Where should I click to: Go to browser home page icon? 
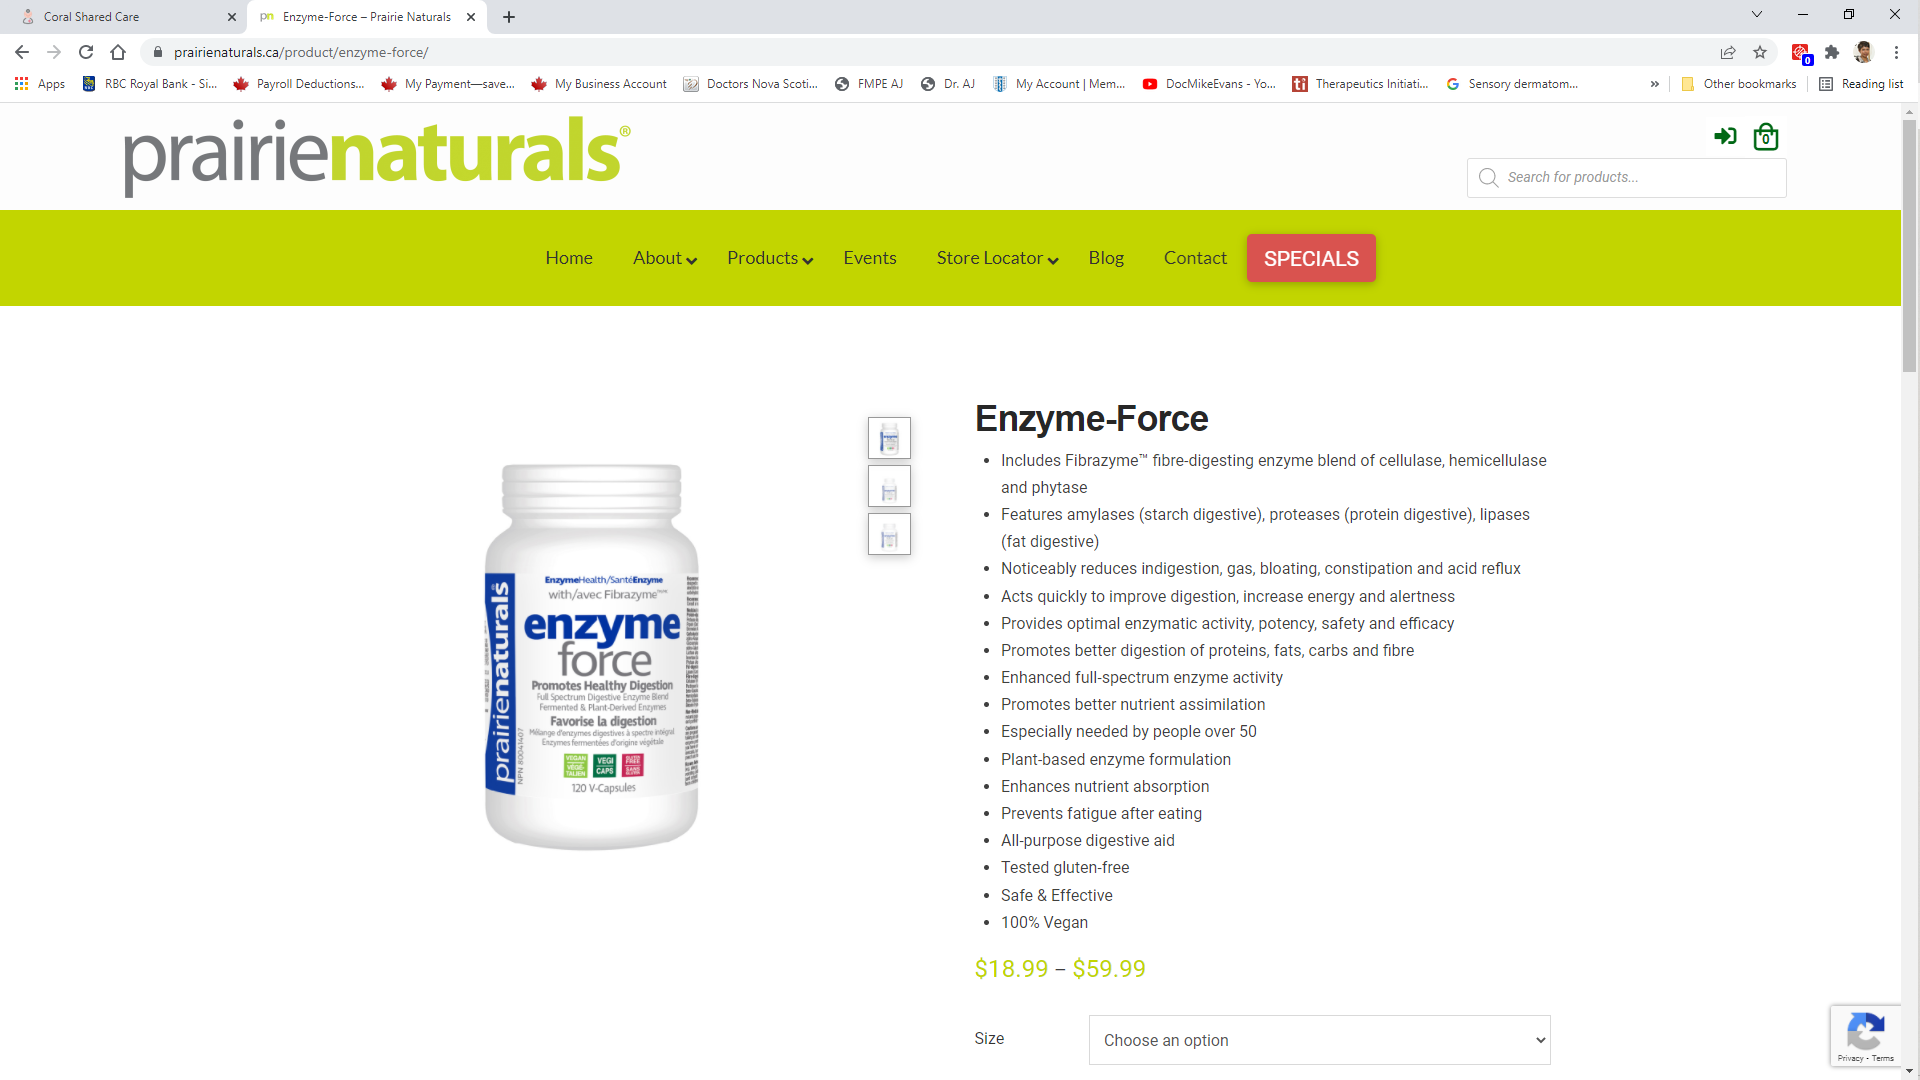pyautogui.click(x=118, y=52)
